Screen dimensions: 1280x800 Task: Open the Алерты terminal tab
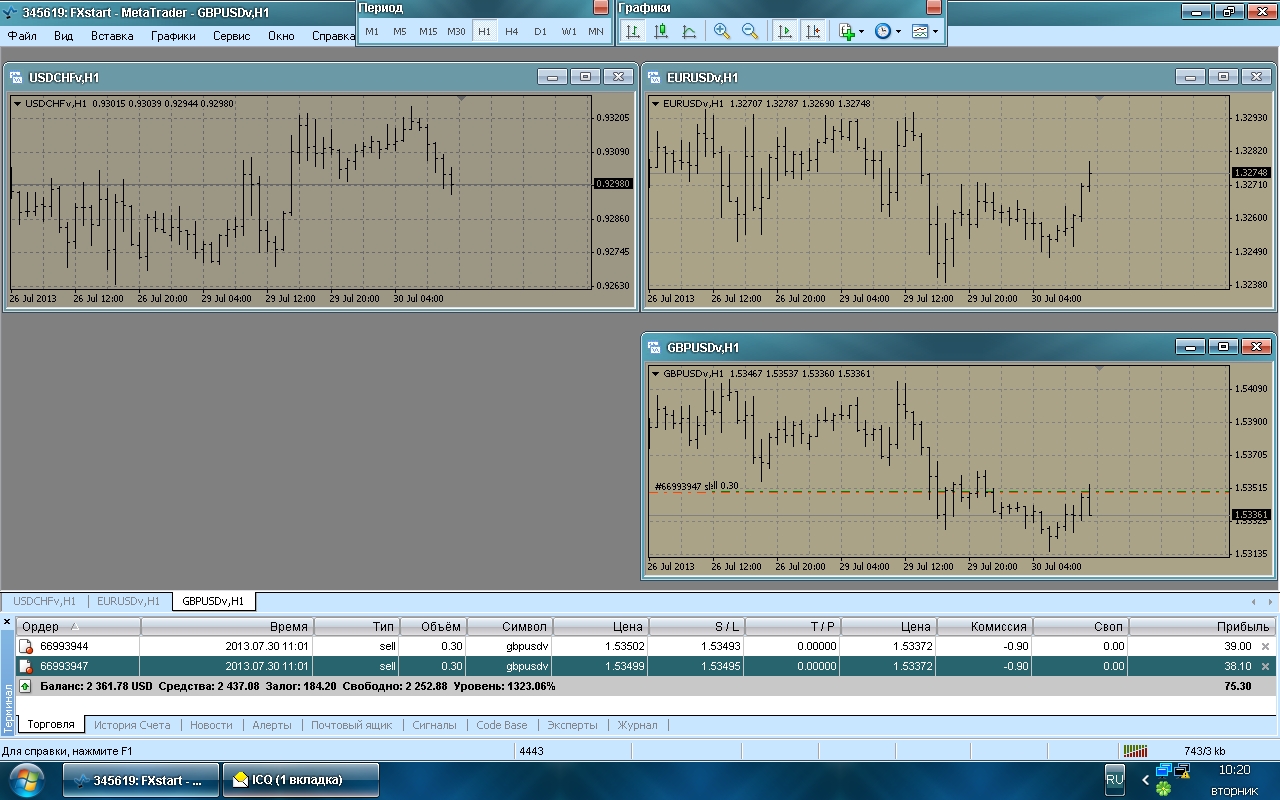point(272,725)
